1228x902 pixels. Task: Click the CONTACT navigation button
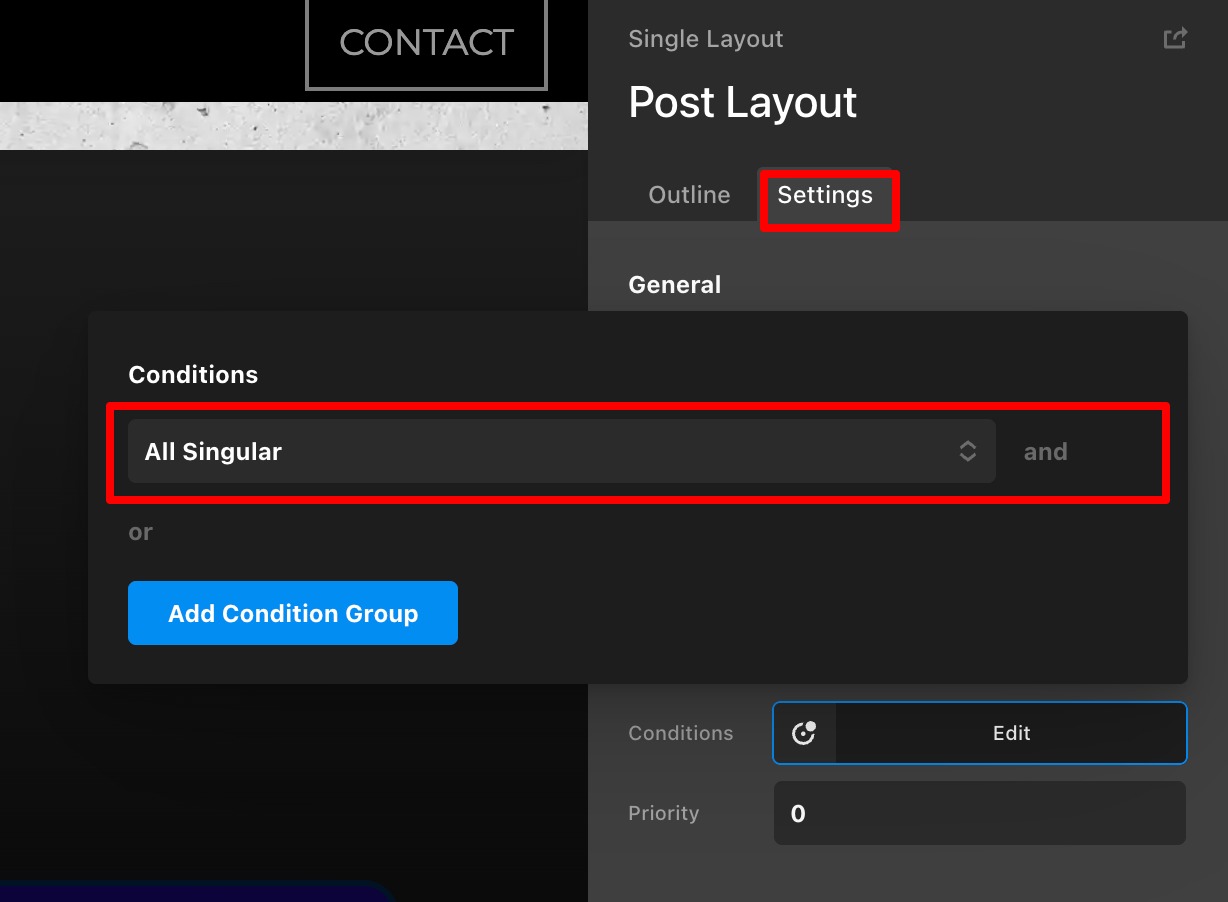coord(426,43)
